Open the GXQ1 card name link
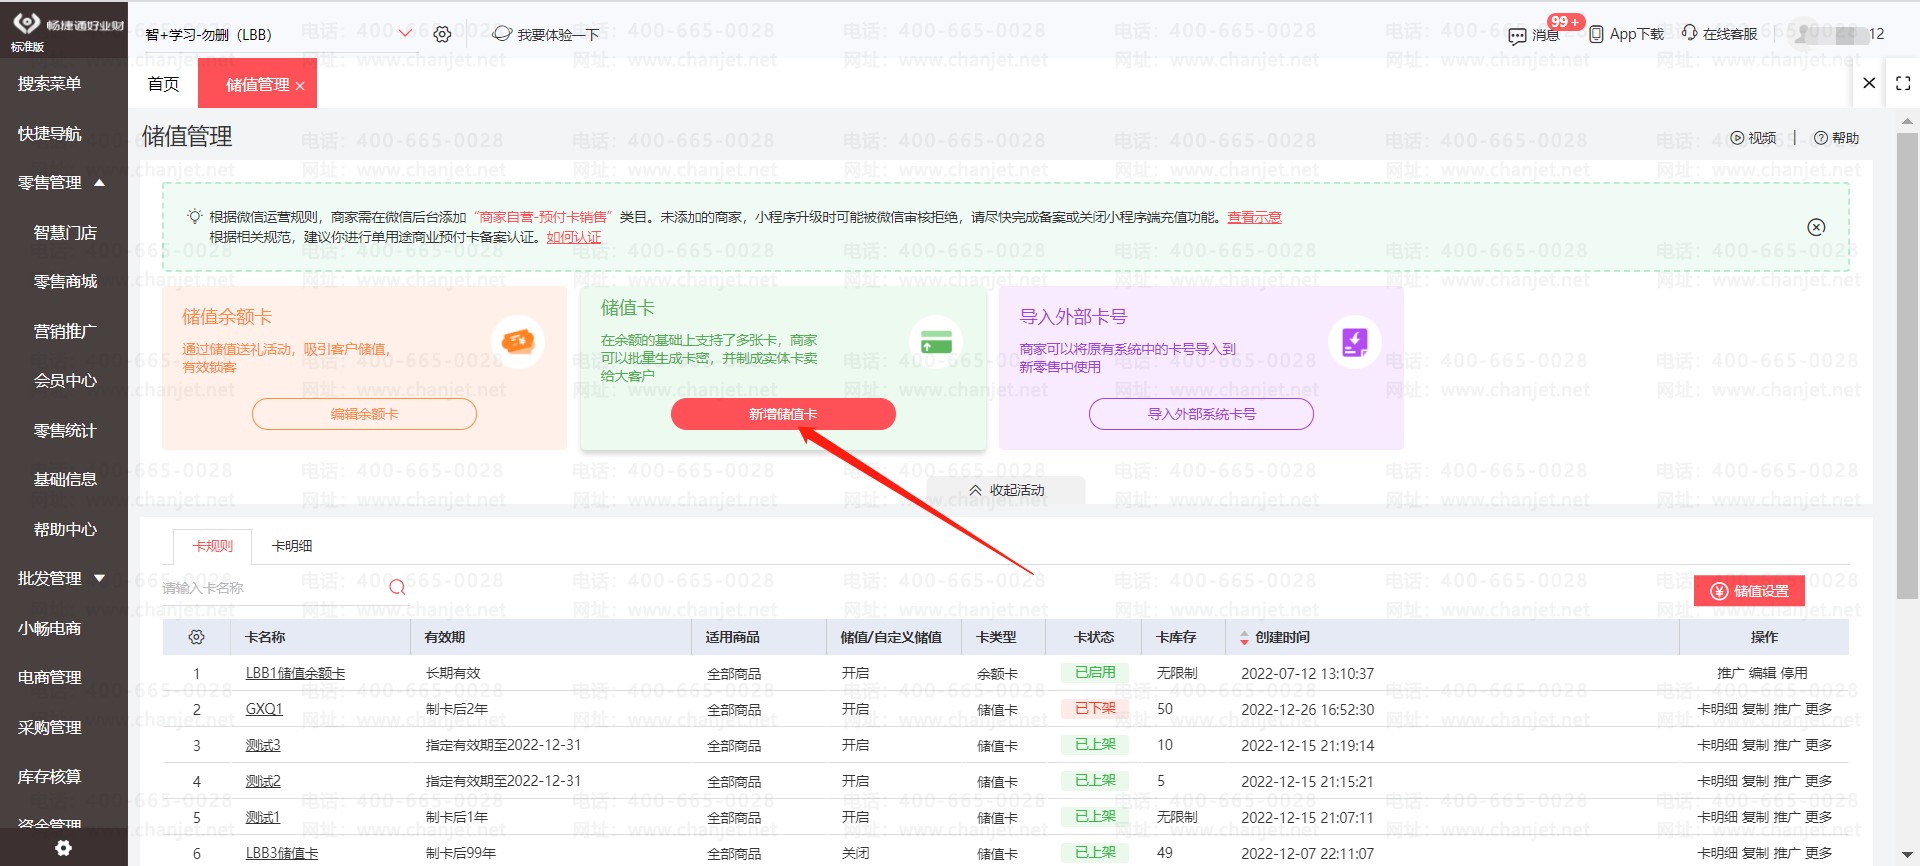This screenshot has height=866, width=1920. tap(264, 709)
